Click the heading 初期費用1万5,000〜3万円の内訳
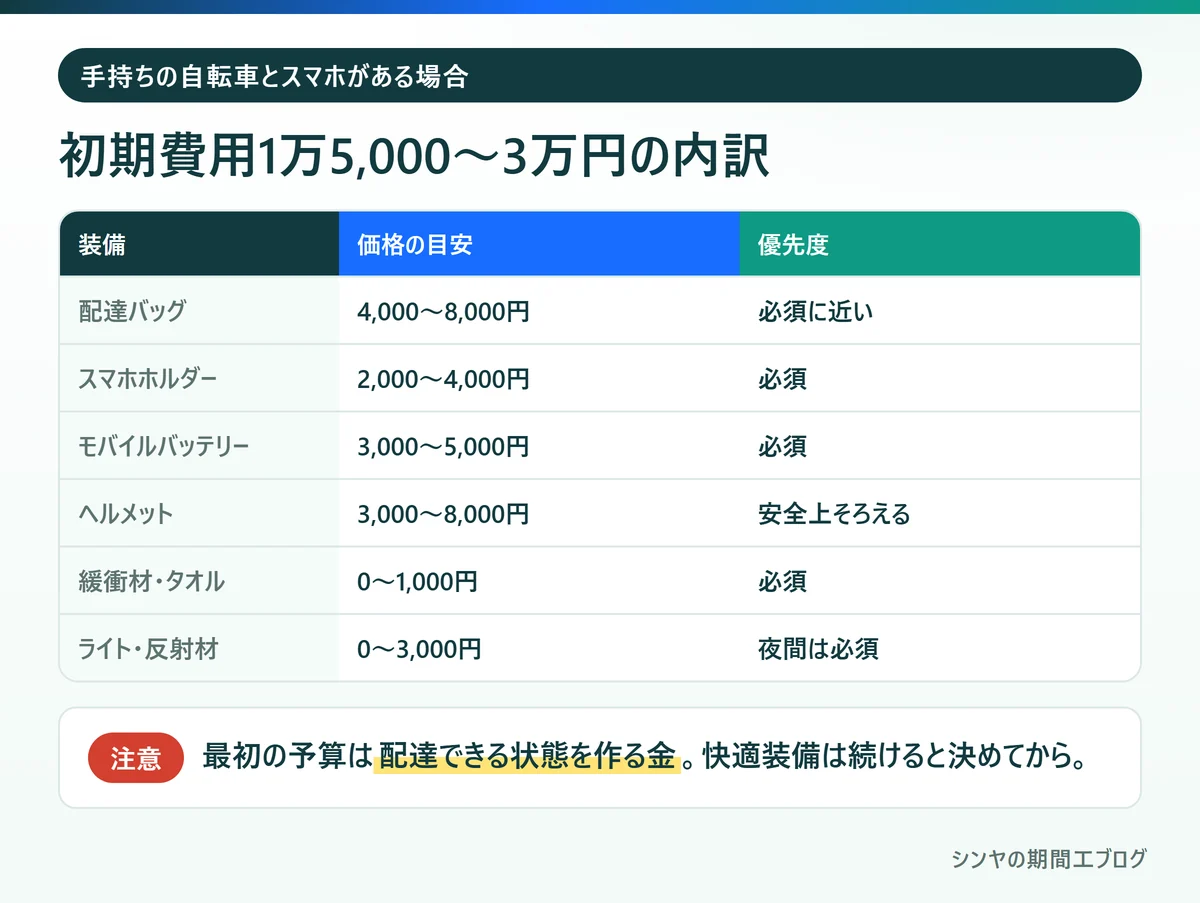The height and width of the screenshot is (903, 1200). (414, 156)
